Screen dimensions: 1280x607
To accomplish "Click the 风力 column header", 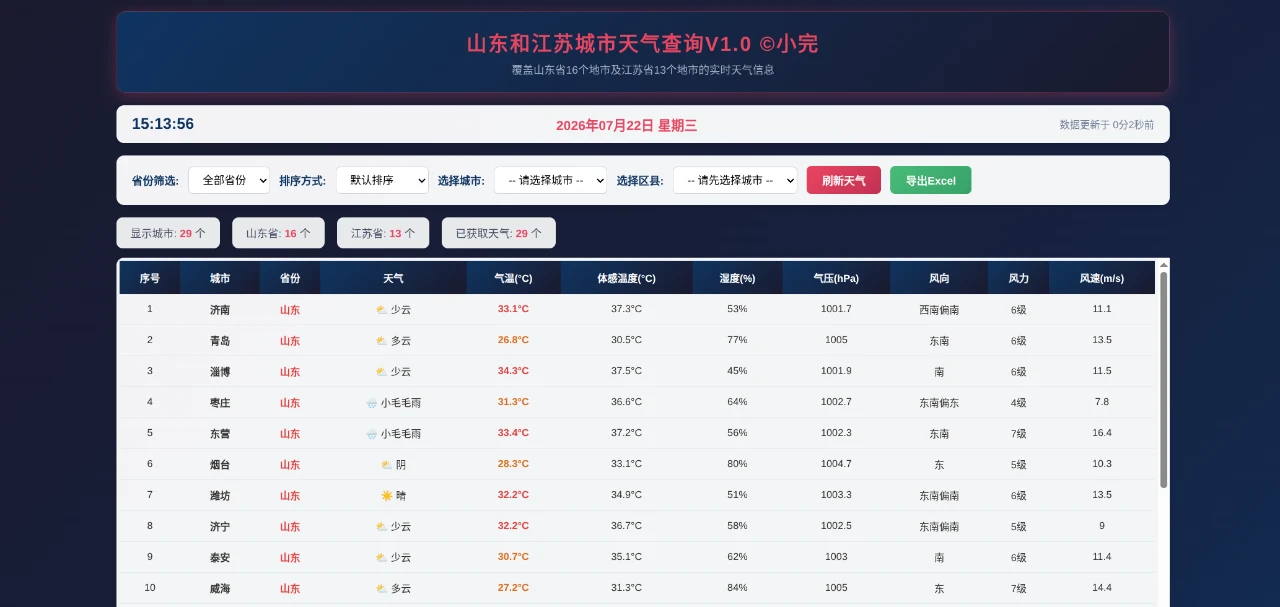I will [1019, 278].
